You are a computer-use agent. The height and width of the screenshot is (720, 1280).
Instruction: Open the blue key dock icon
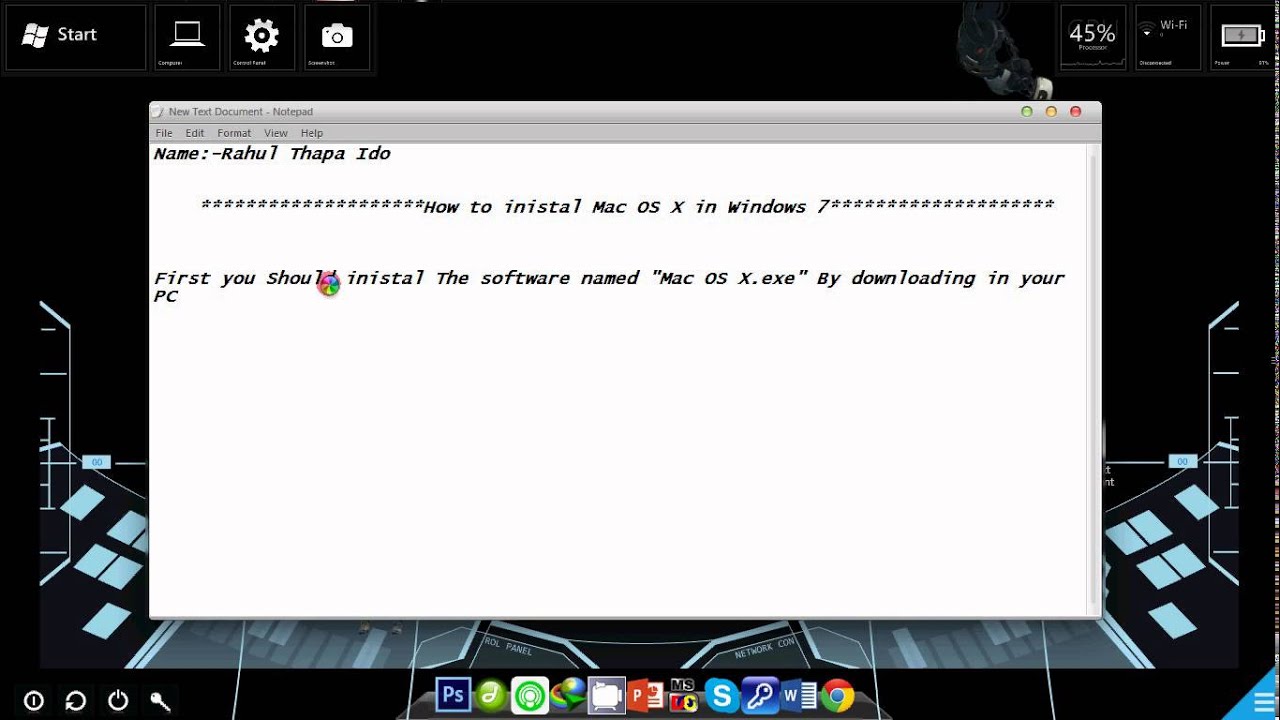(x=760, y=694)
